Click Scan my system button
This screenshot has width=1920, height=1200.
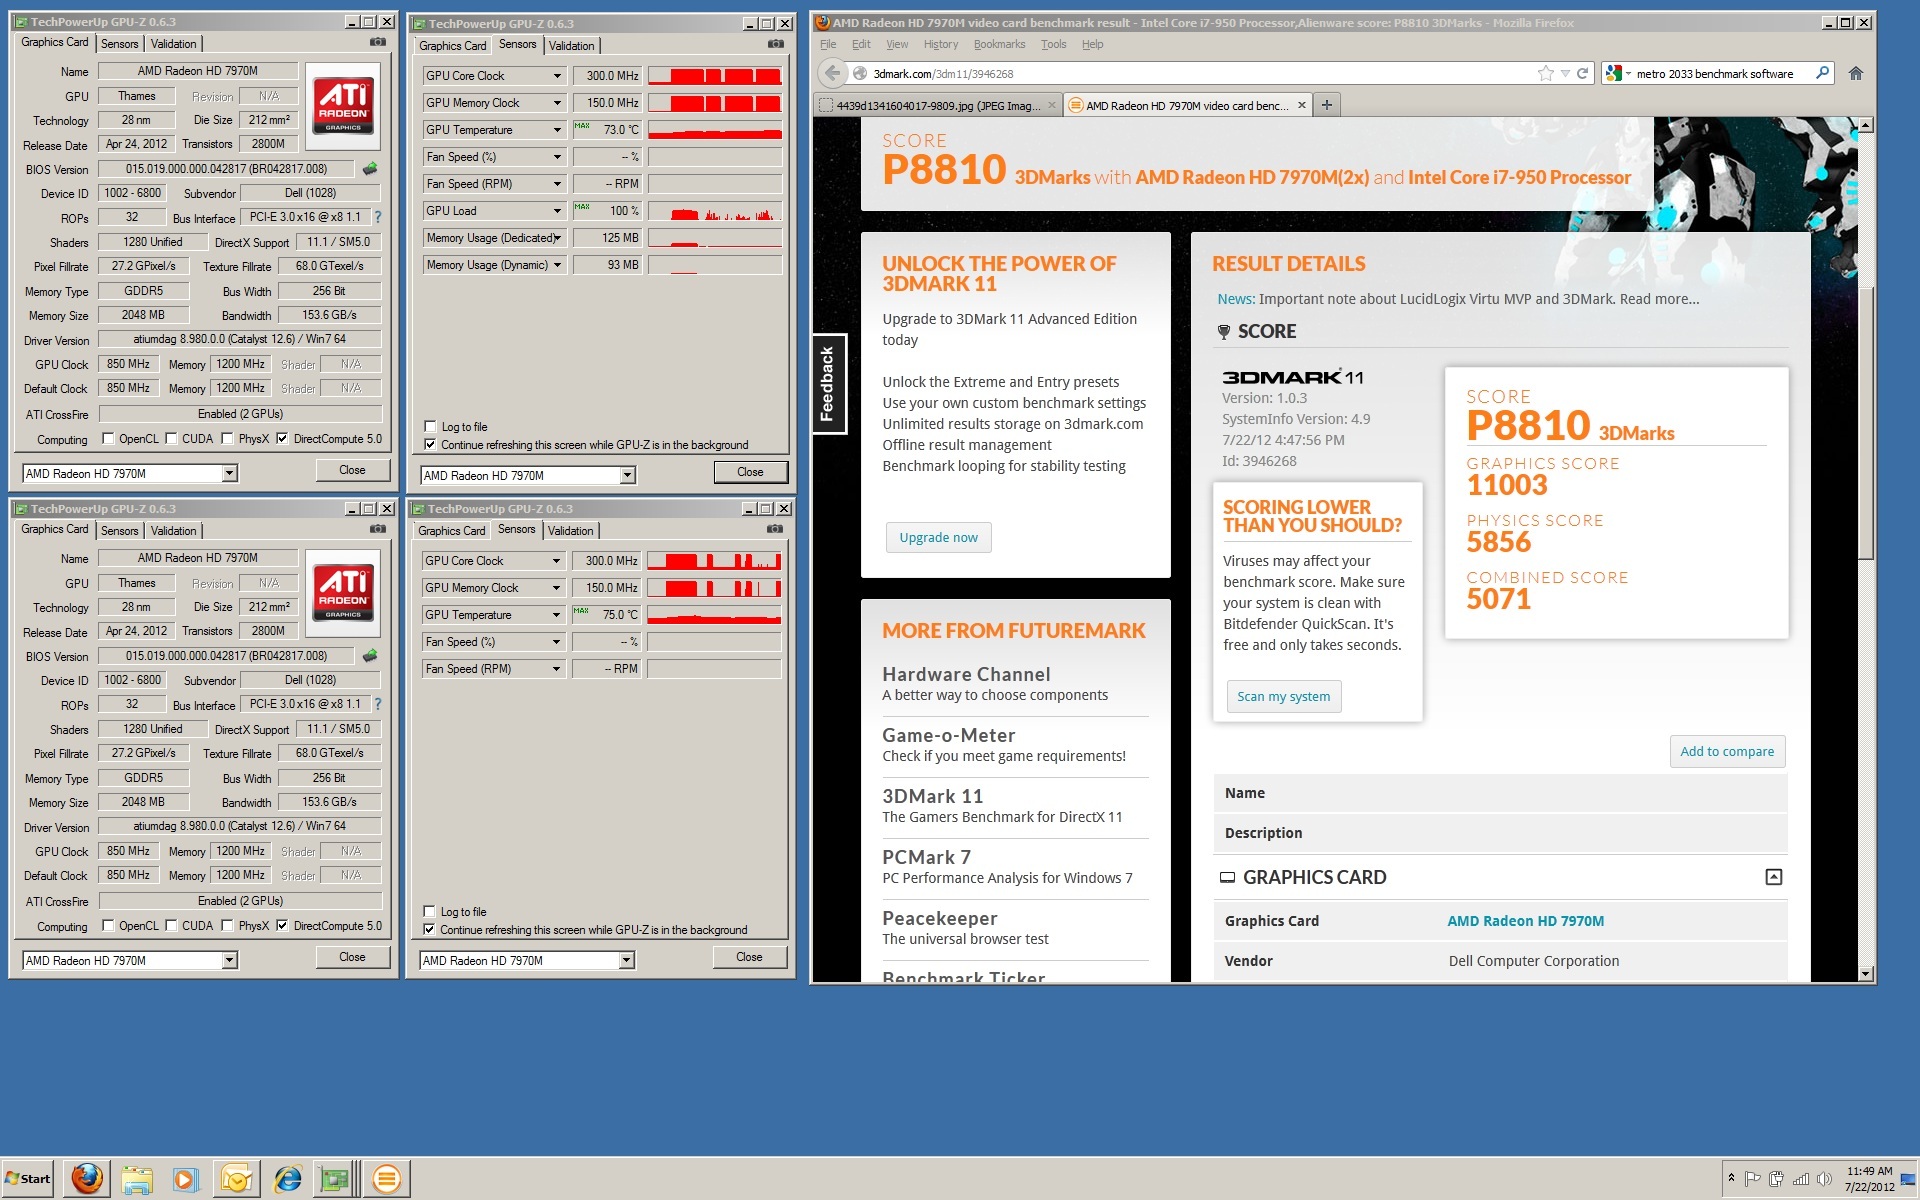(x=1283, y=696)
